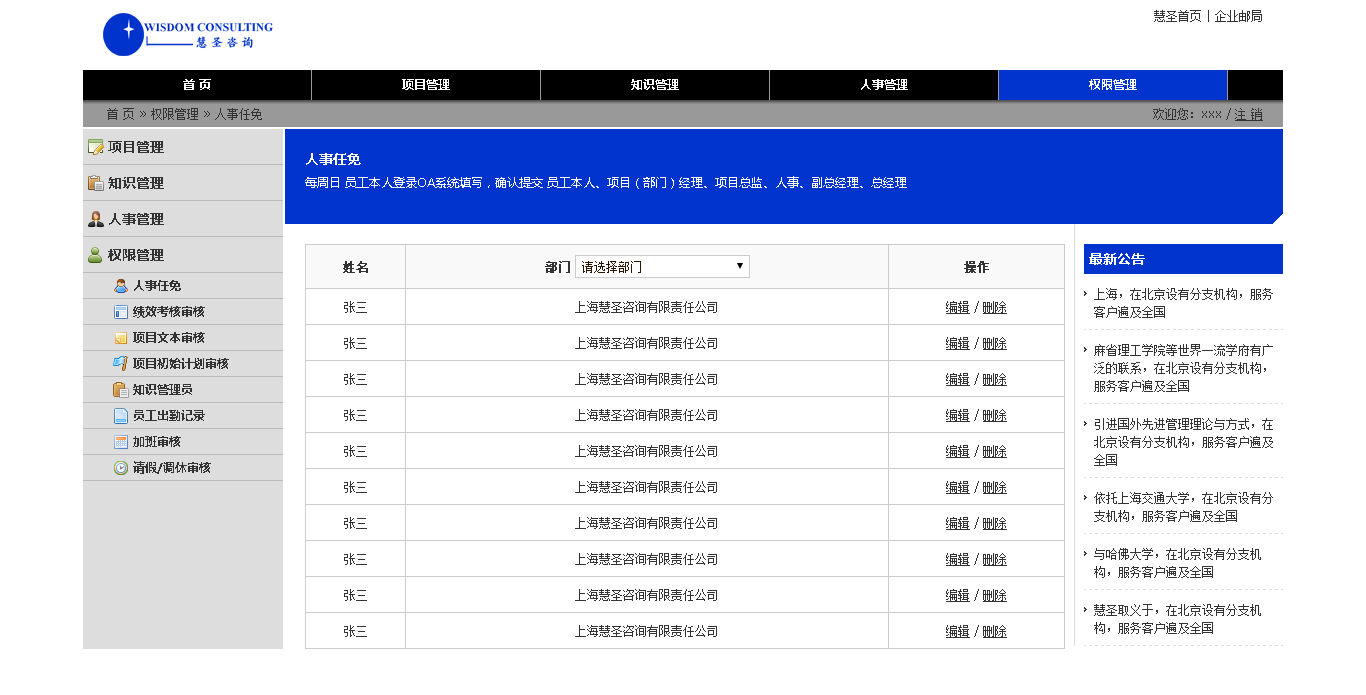
Task: Open the 企业邮局 link at top
Action: click(x=1238, y=16)
